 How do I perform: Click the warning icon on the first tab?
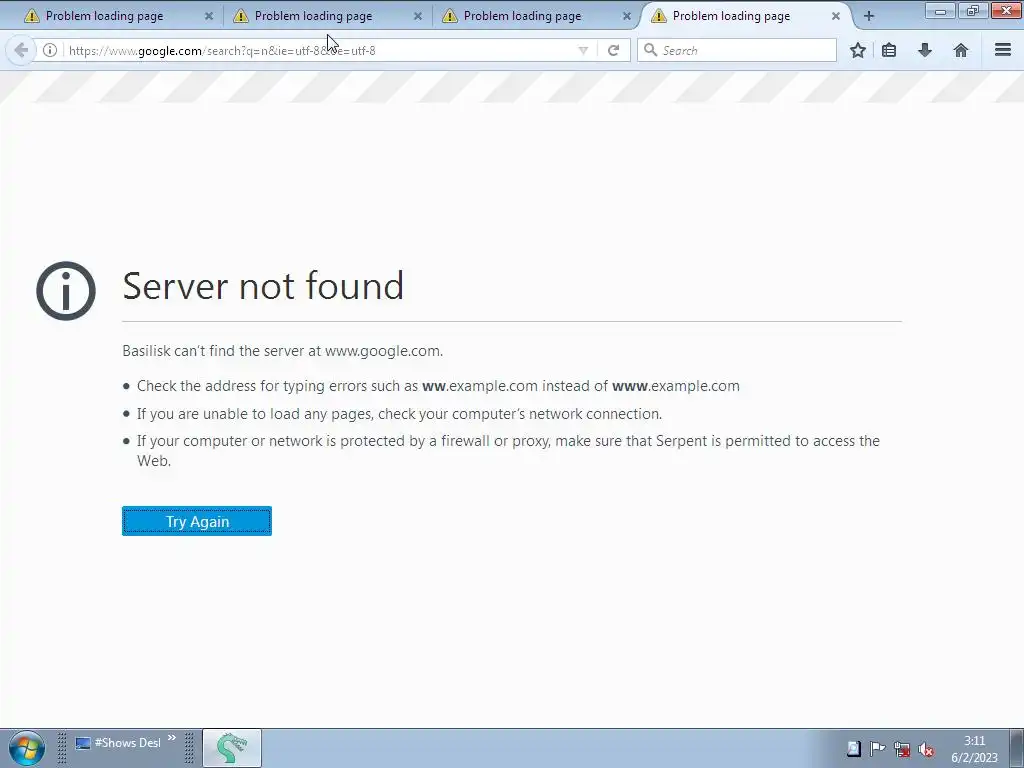pyautogui.click(x=31, y=16)
